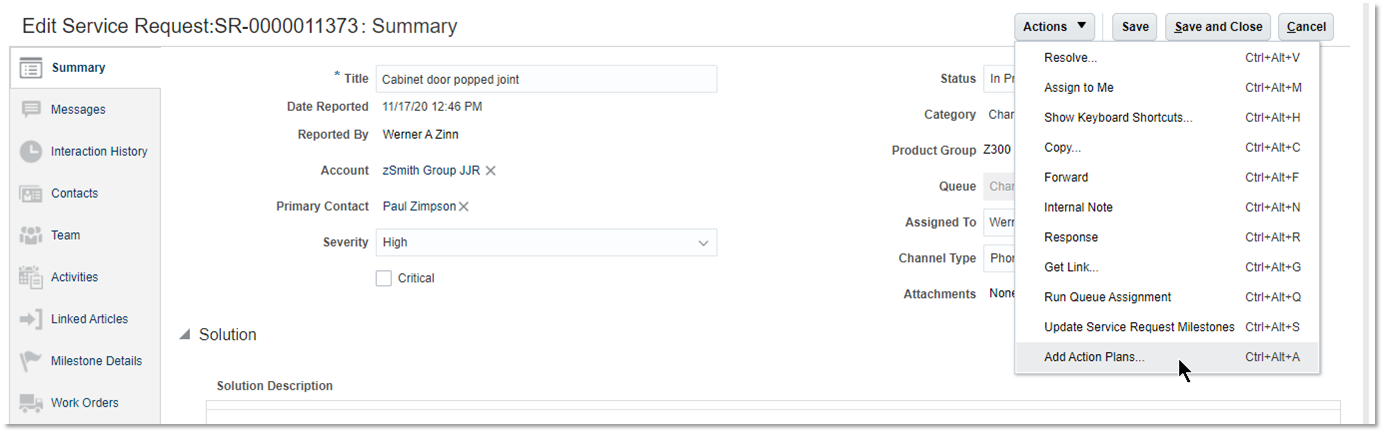Viewport: 1384px width, 433px height.
Task: Select Add Action Plans menu item
Action: tap(1094, 357)
